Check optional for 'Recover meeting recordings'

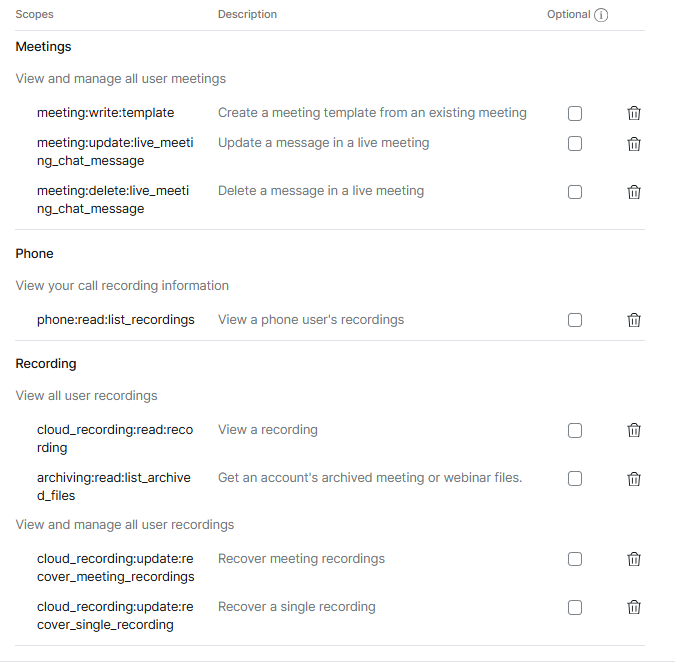pyautogui.click(x=575, y=559)
